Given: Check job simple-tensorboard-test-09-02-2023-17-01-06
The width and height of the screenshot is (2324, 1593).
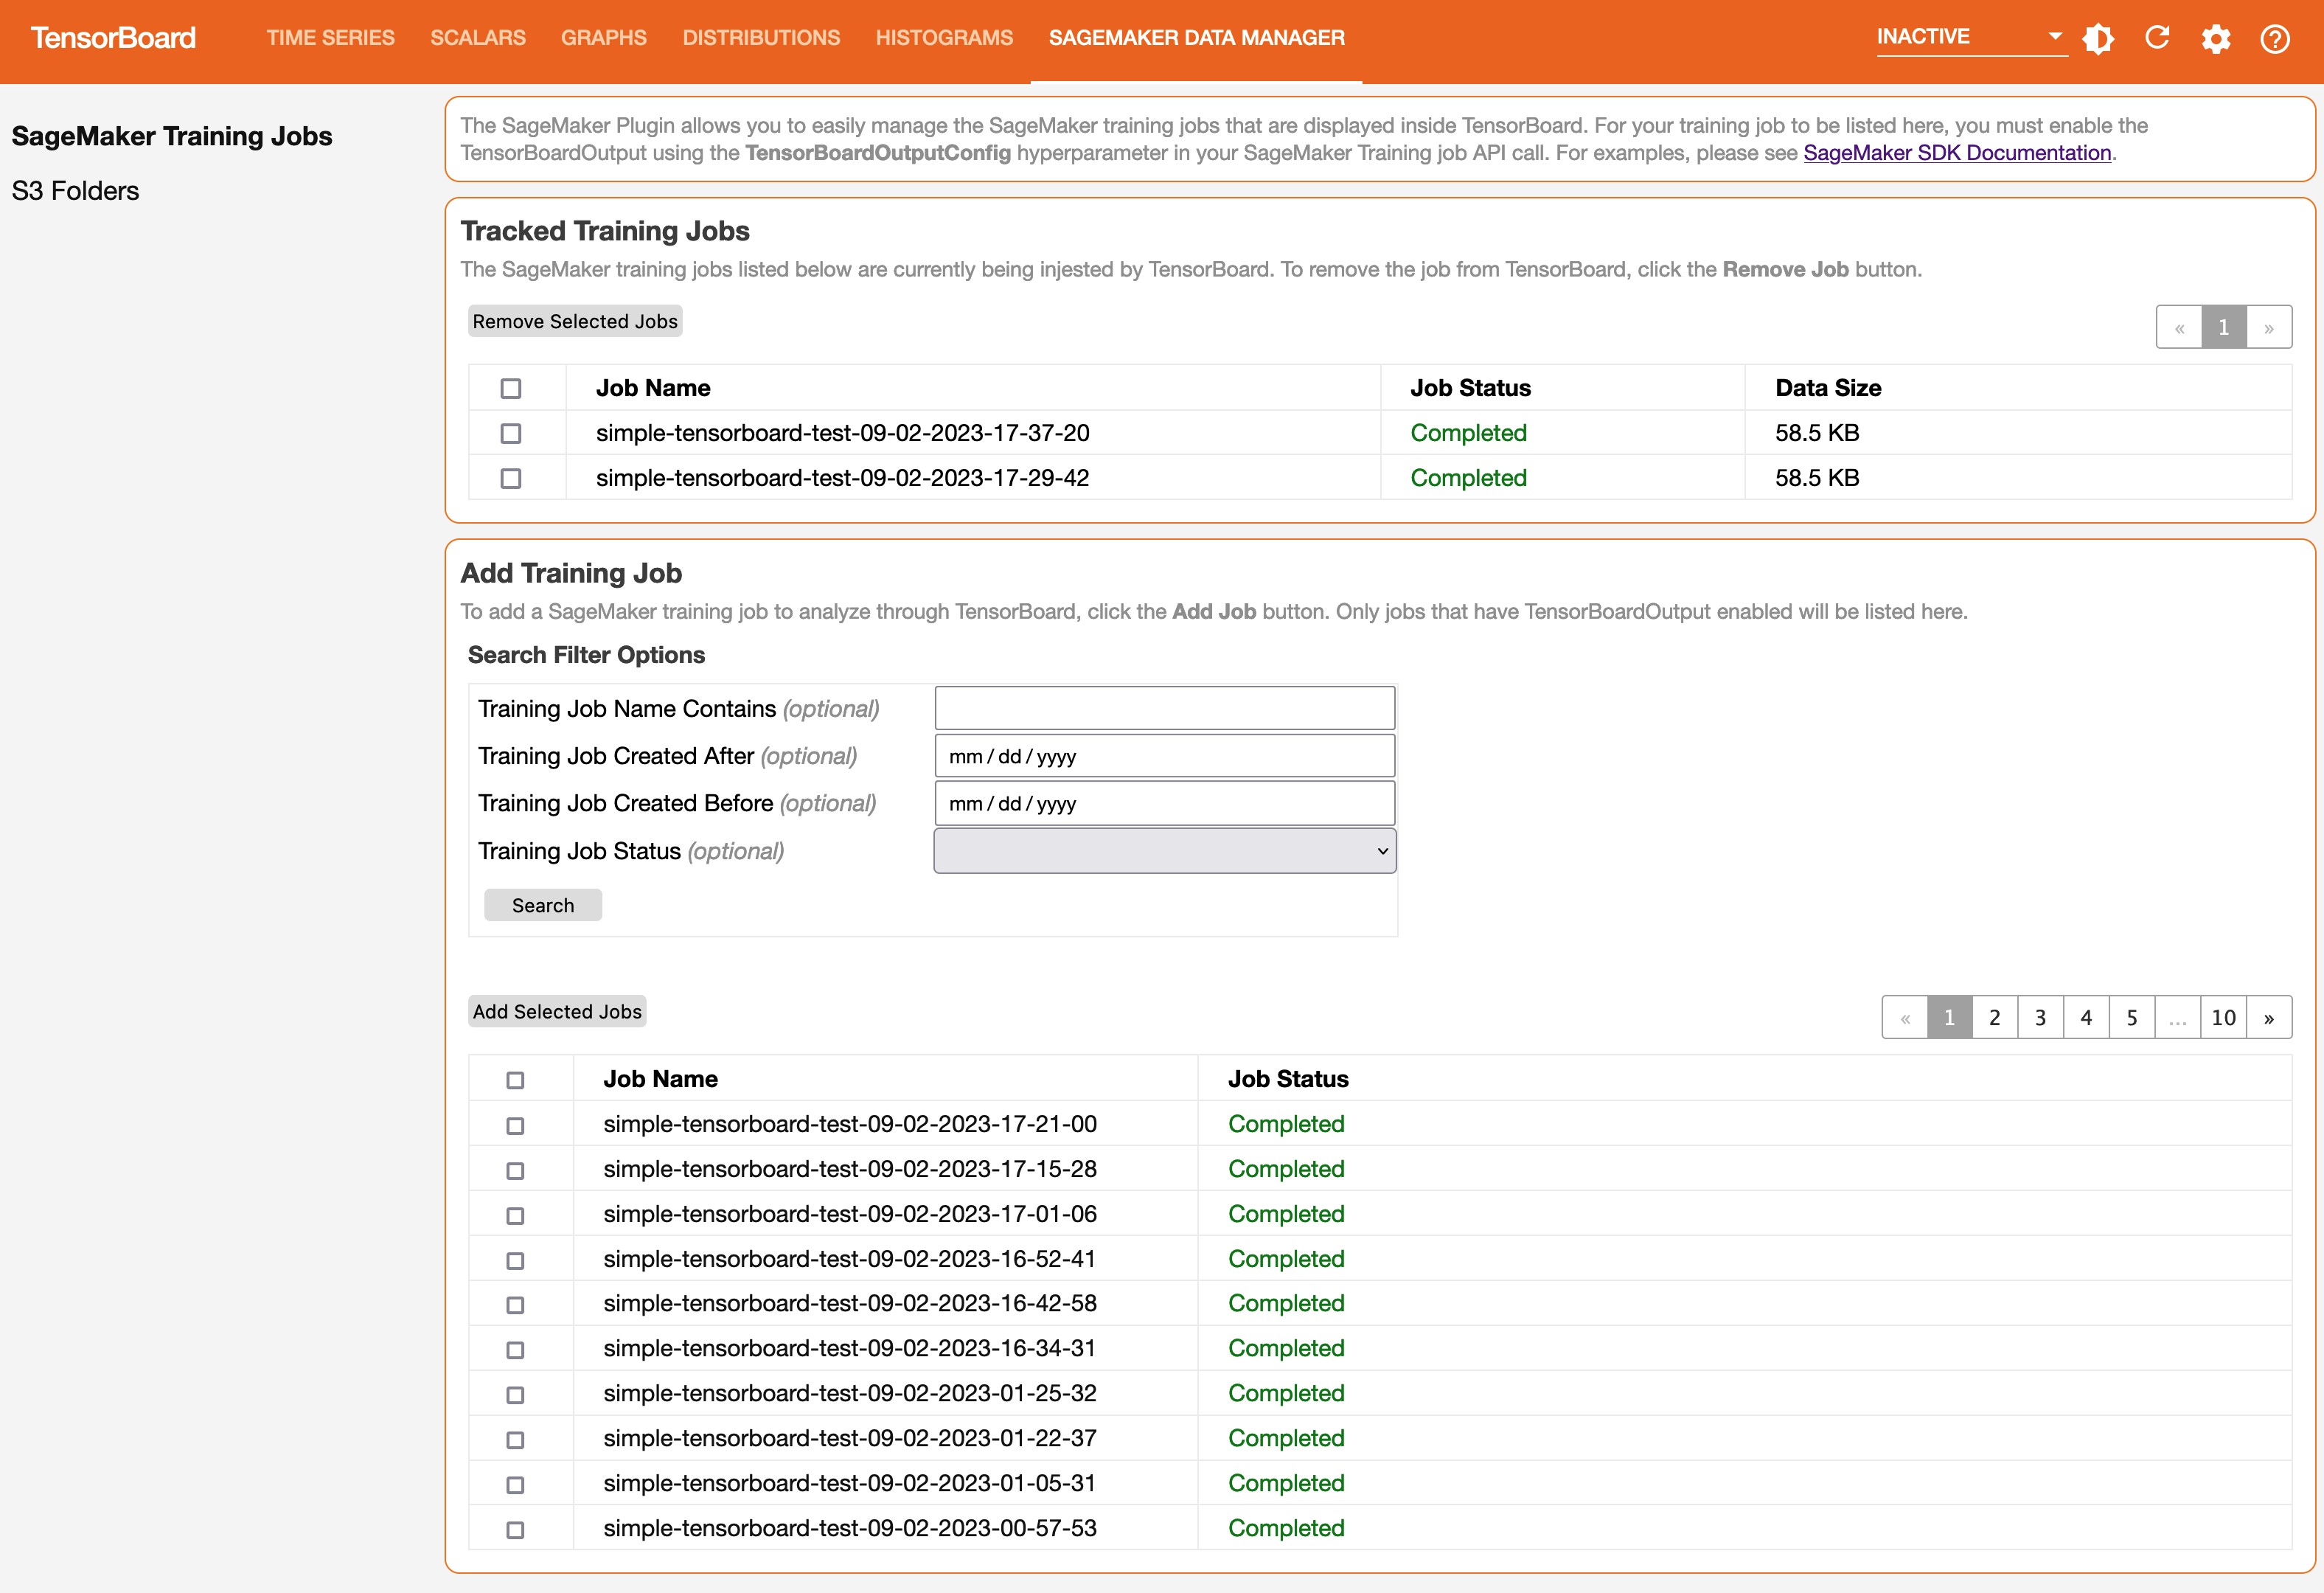Looking at the screenshot, I should point(515,1215).
